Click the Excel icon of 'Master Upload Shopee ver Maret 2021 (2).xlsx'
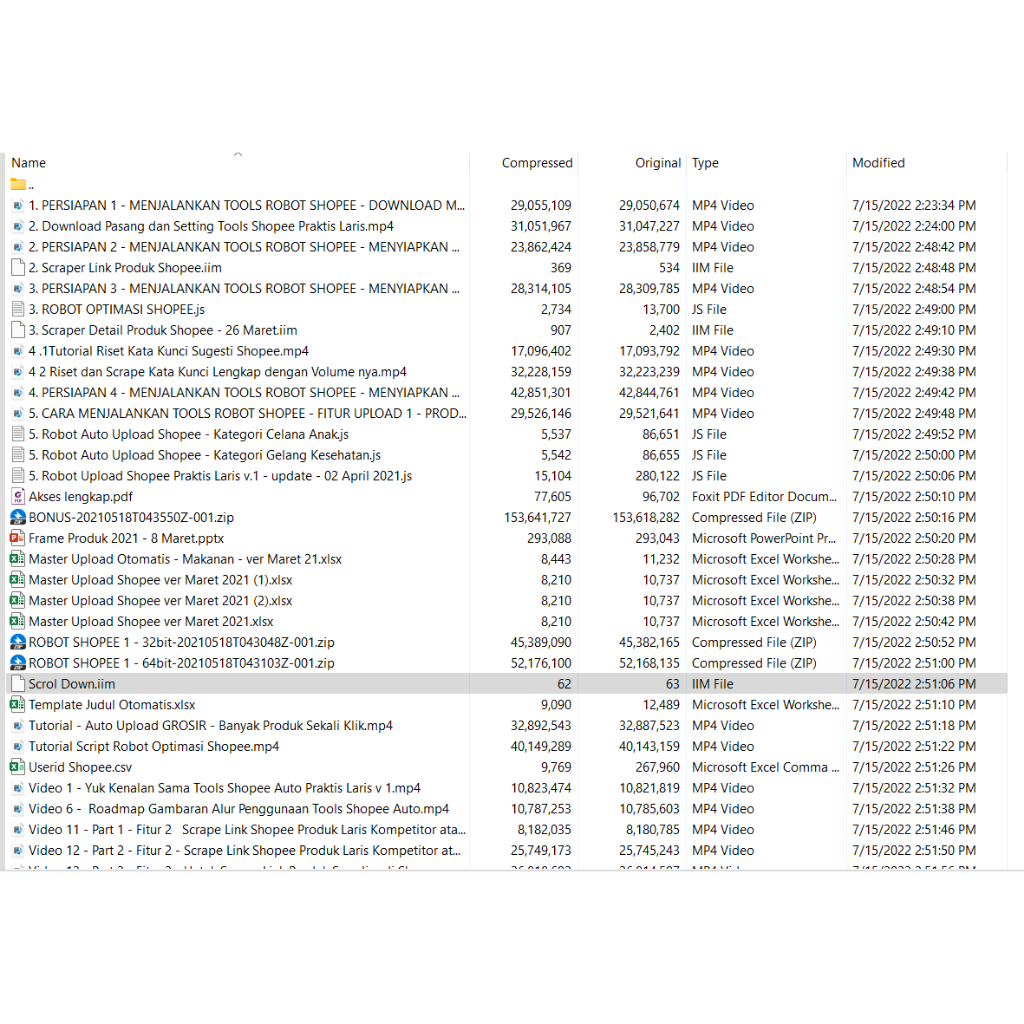This screenshot has height=1024, width=1024. tap(18, 601)
